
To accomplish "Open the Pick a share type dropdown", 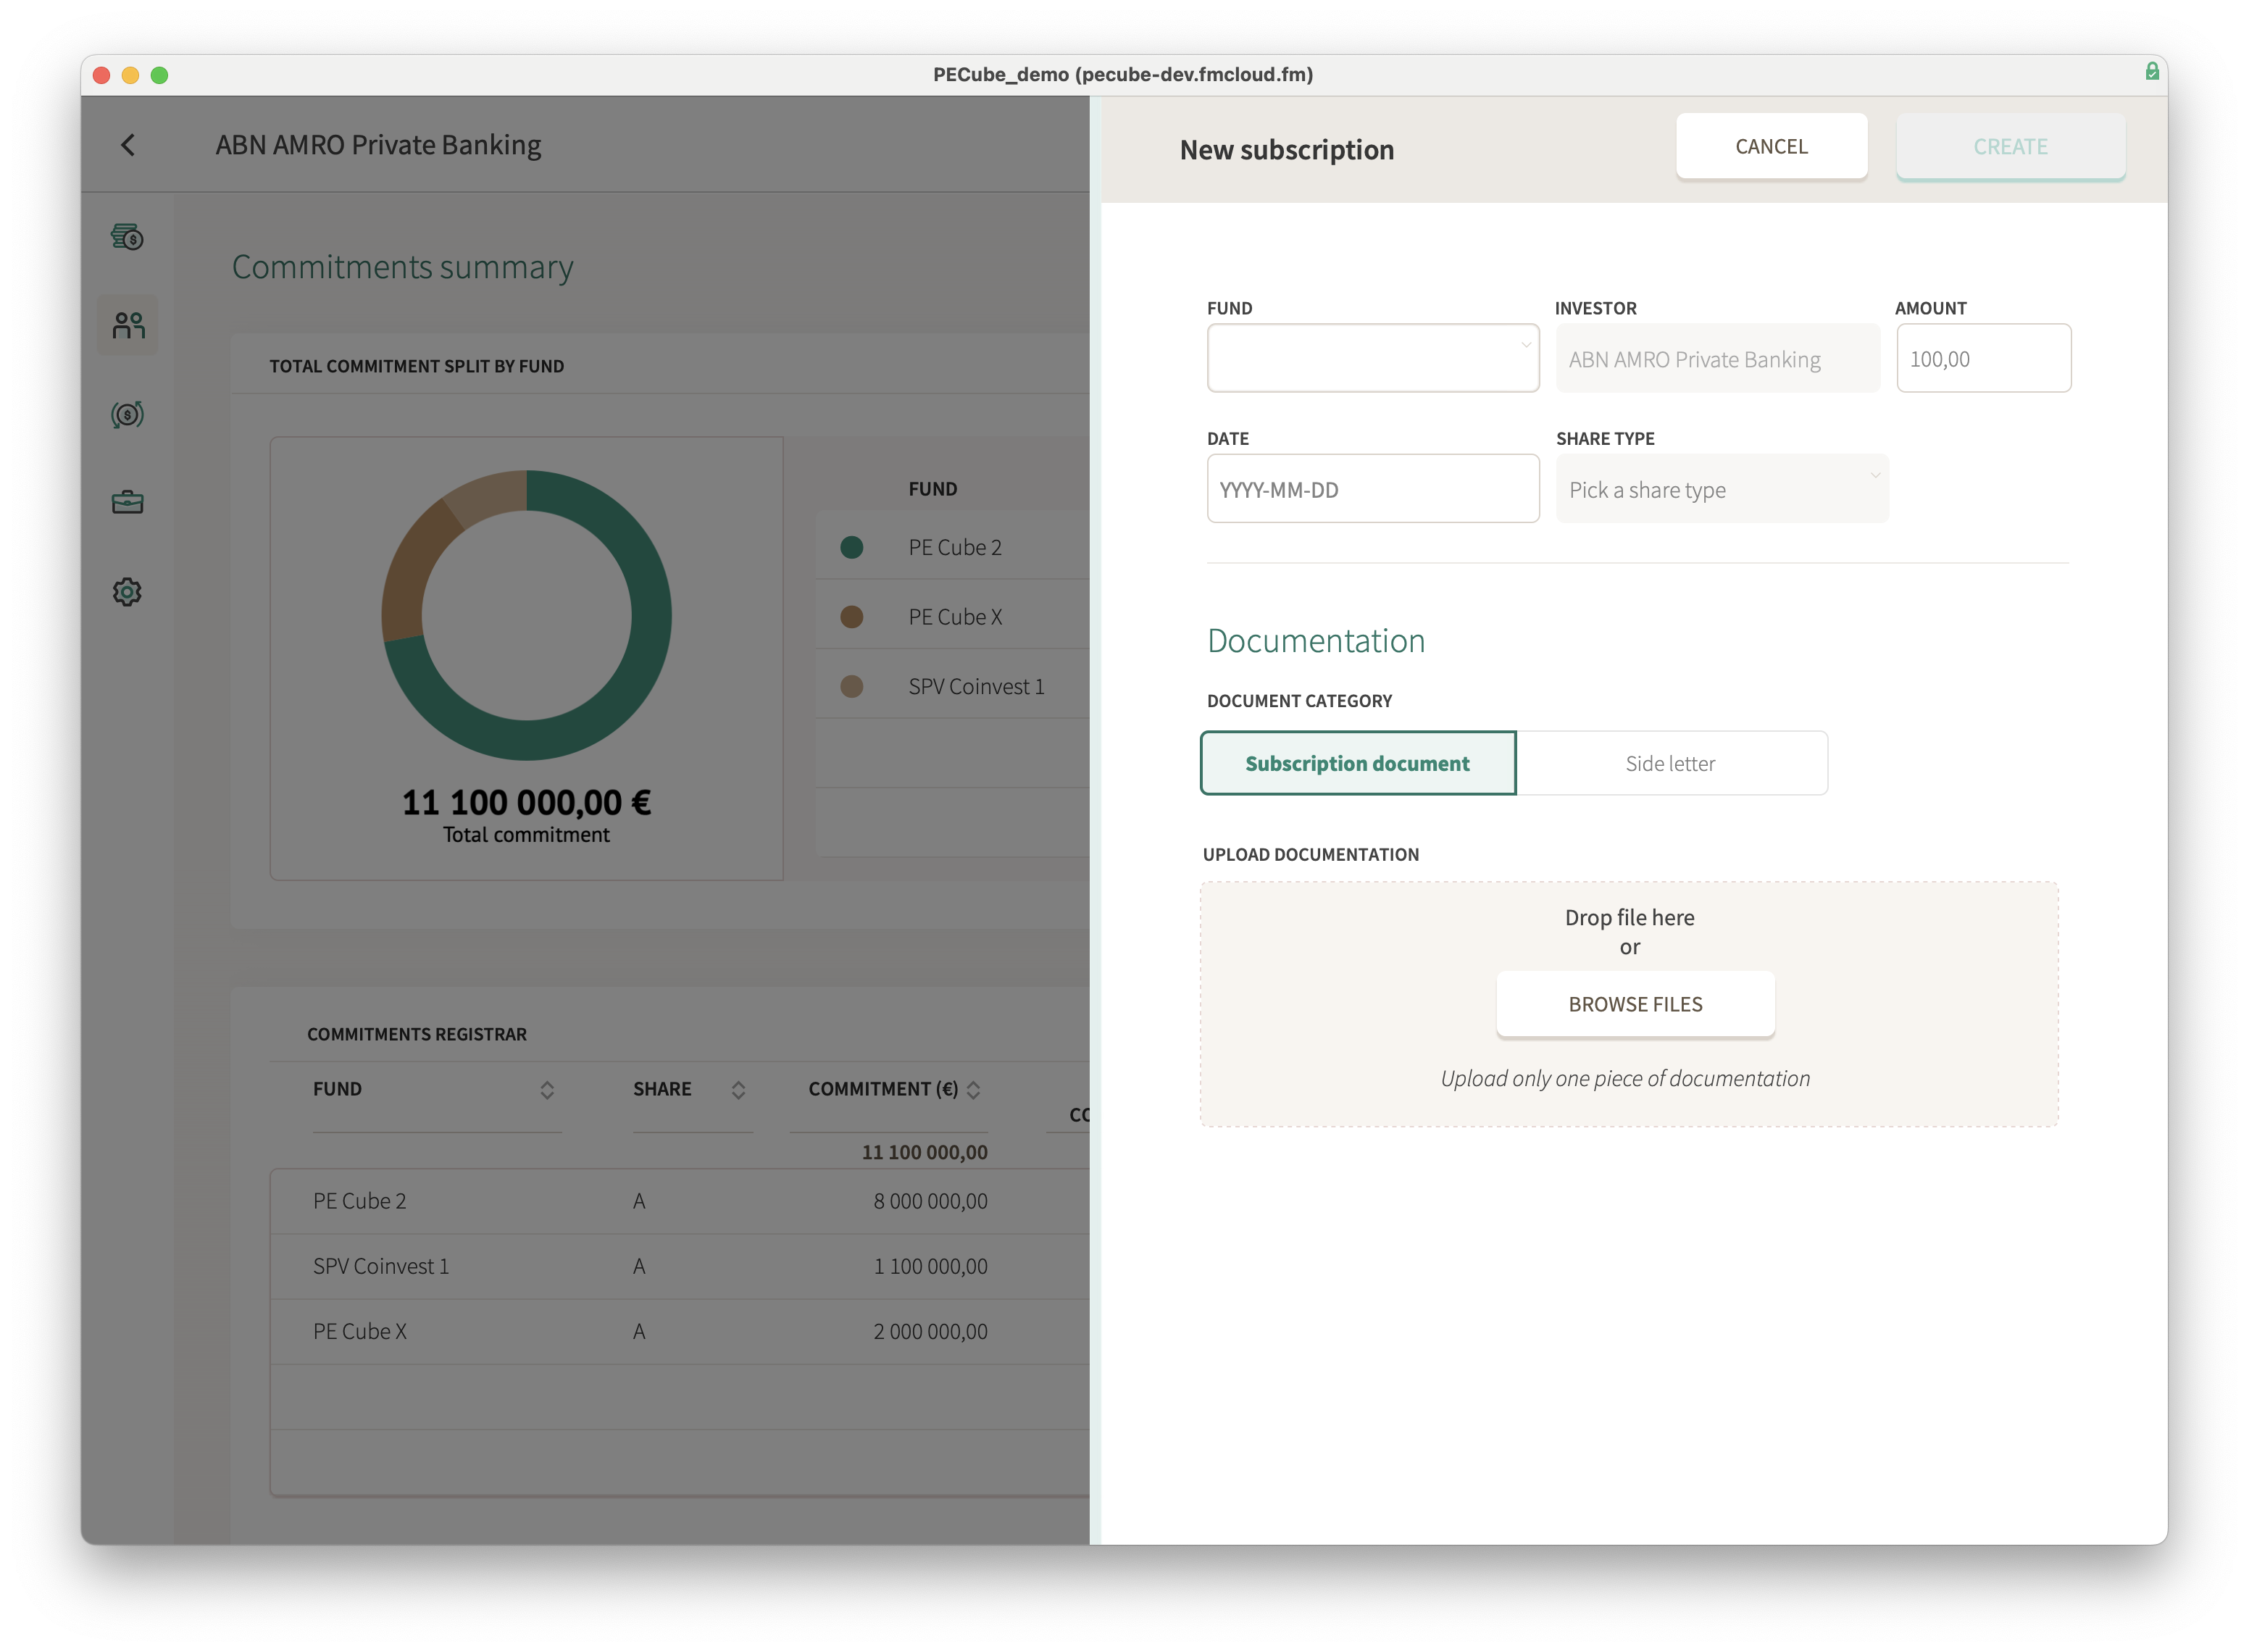I will pyautogui.click(x=1721, y=489).
